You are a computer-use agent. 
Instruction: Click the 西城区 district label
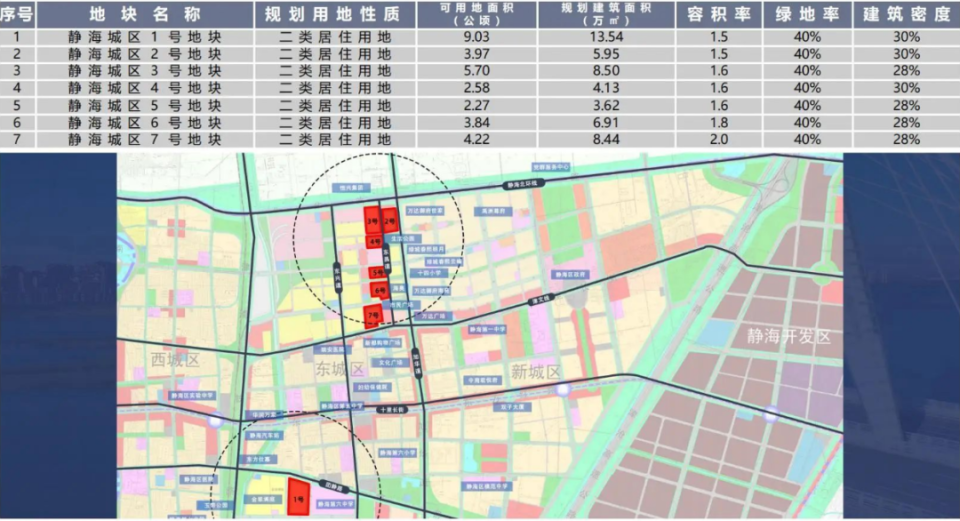click(x=176, y=360)
